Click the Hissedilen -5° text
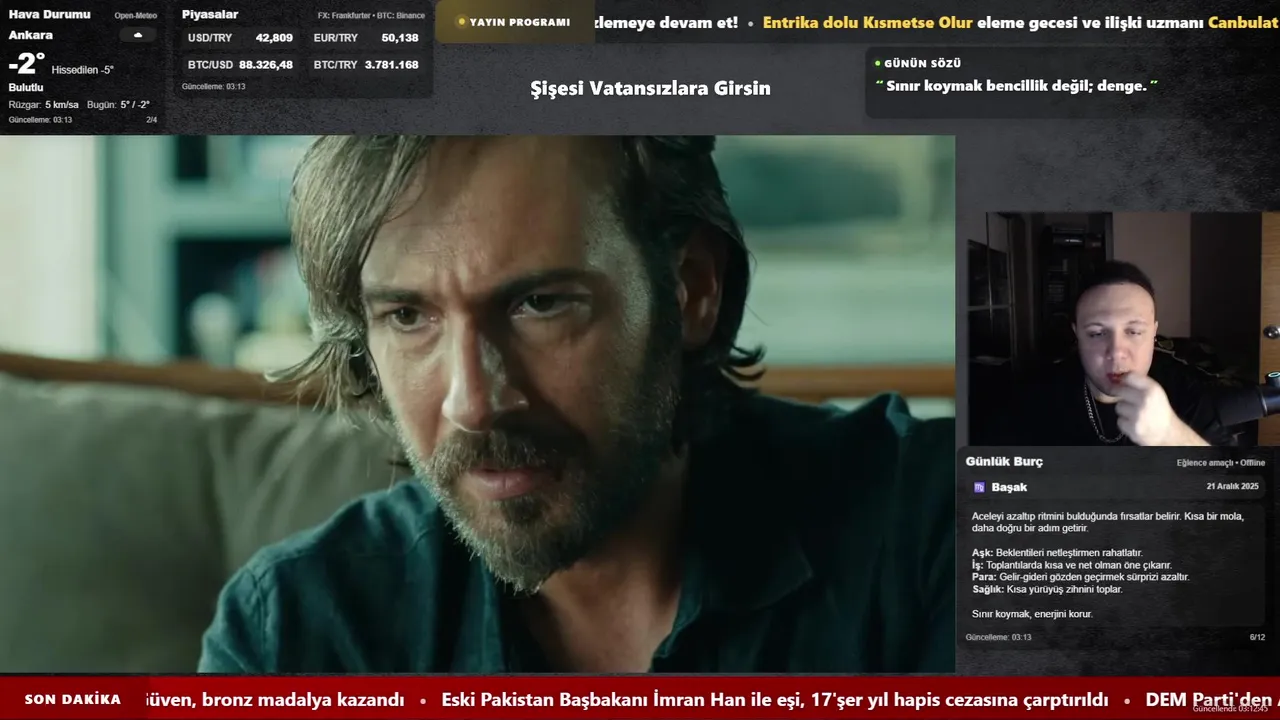This screenshot has height=720, width=1280. [x=82, y=70]
